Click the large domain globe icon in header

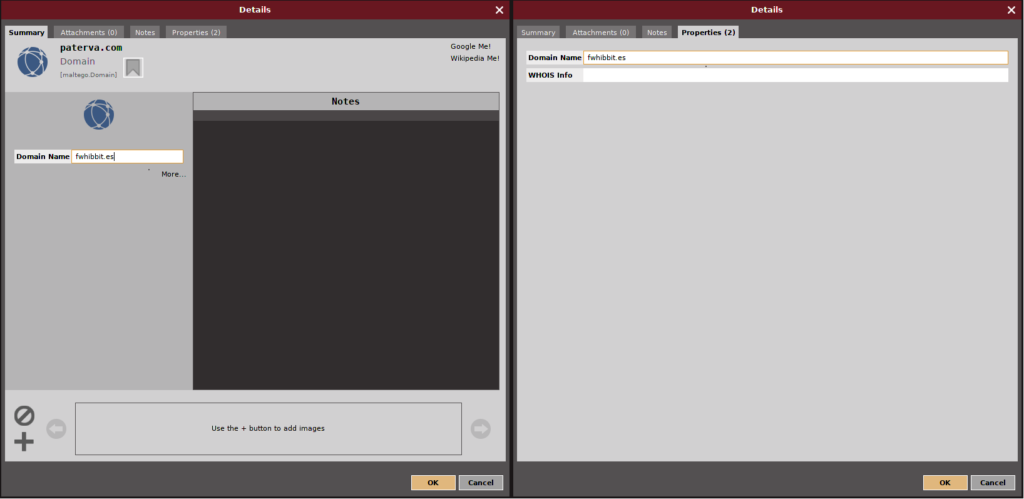coord(32,62)
